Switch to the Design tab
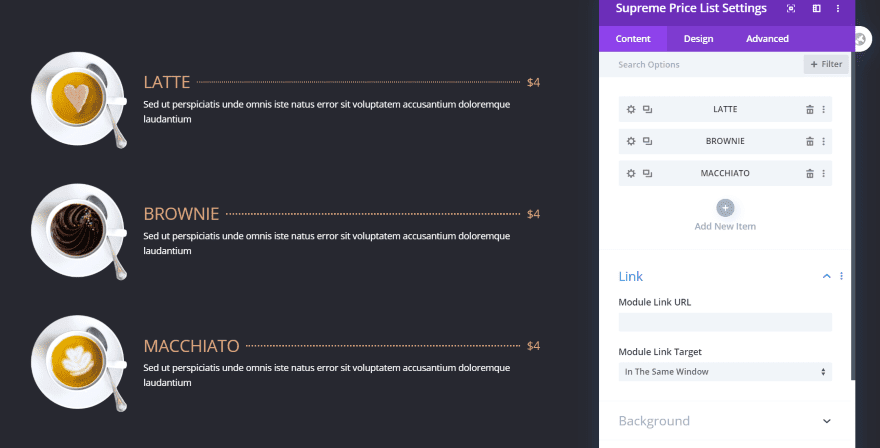The image size is (880, 448). tap(698, 39)
